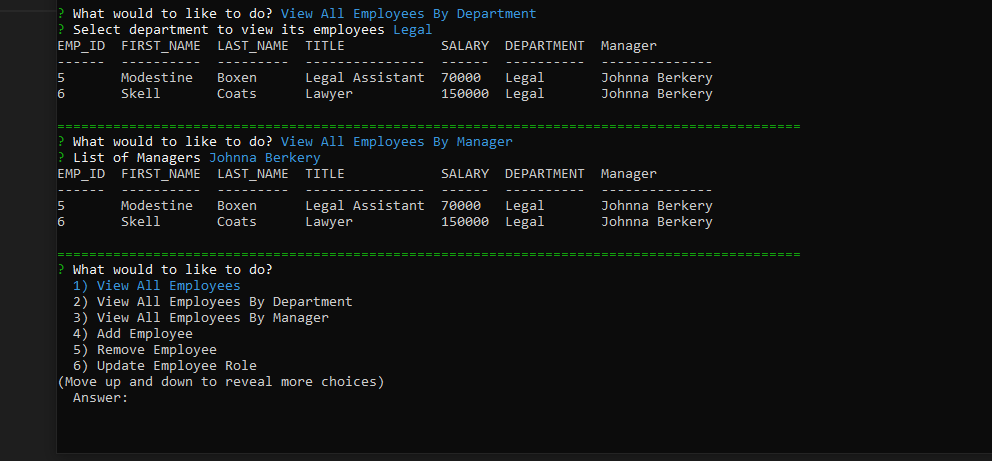Click 'Lawyer' title in second table
The width and height of the screenshot is (992, 461).
pyautogui.click(x=329, y=222)
